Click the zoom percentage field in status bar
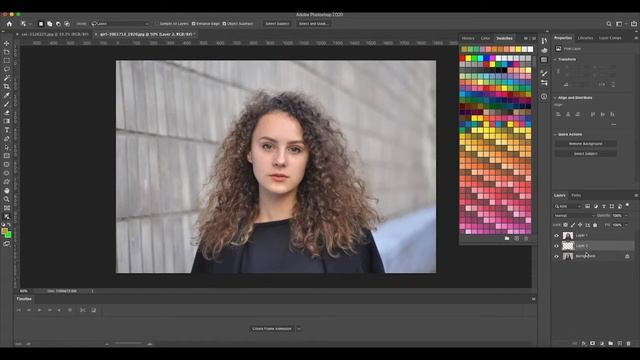The image size is (640, 360). point(24,291)
